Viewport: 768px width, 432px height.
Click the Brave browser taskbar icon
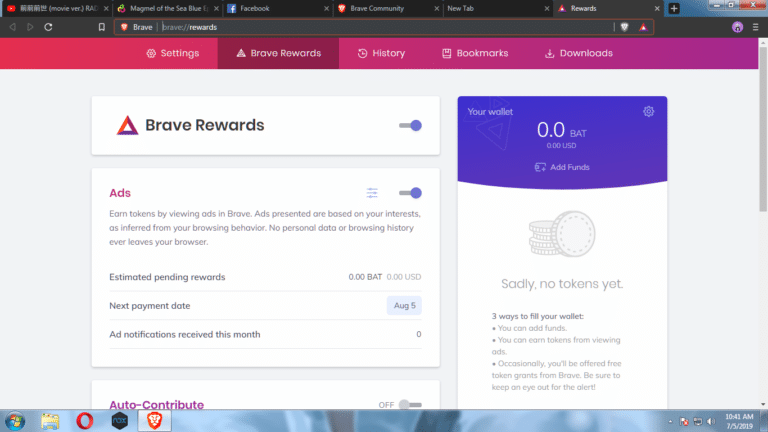click(154, 421)
